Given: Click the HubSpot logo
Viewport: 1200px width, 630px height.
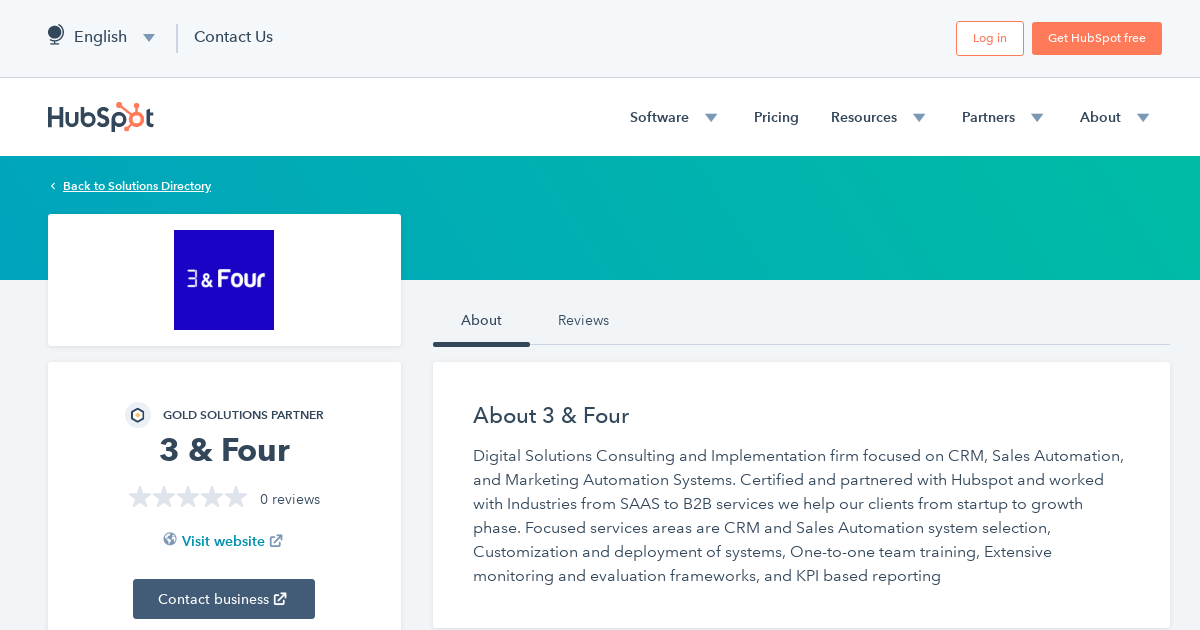Looking at the screenshot, I should [101, 117].
